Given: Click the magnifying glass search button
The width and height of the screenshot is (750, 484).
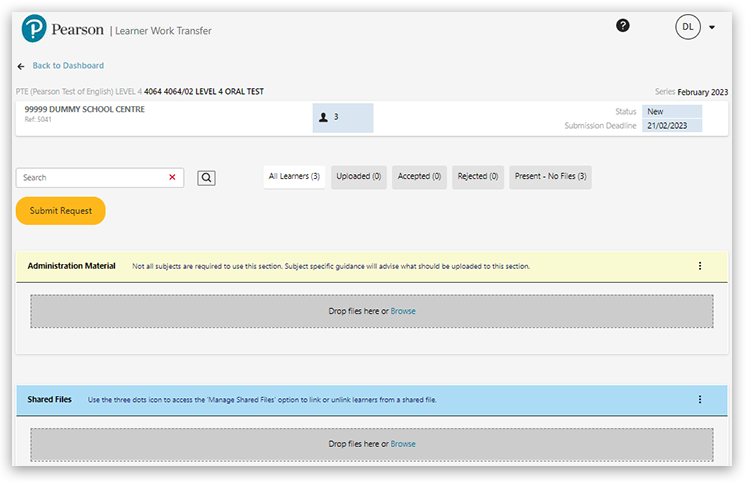Looking at the screenshot, I should click(x=206, y=178).
